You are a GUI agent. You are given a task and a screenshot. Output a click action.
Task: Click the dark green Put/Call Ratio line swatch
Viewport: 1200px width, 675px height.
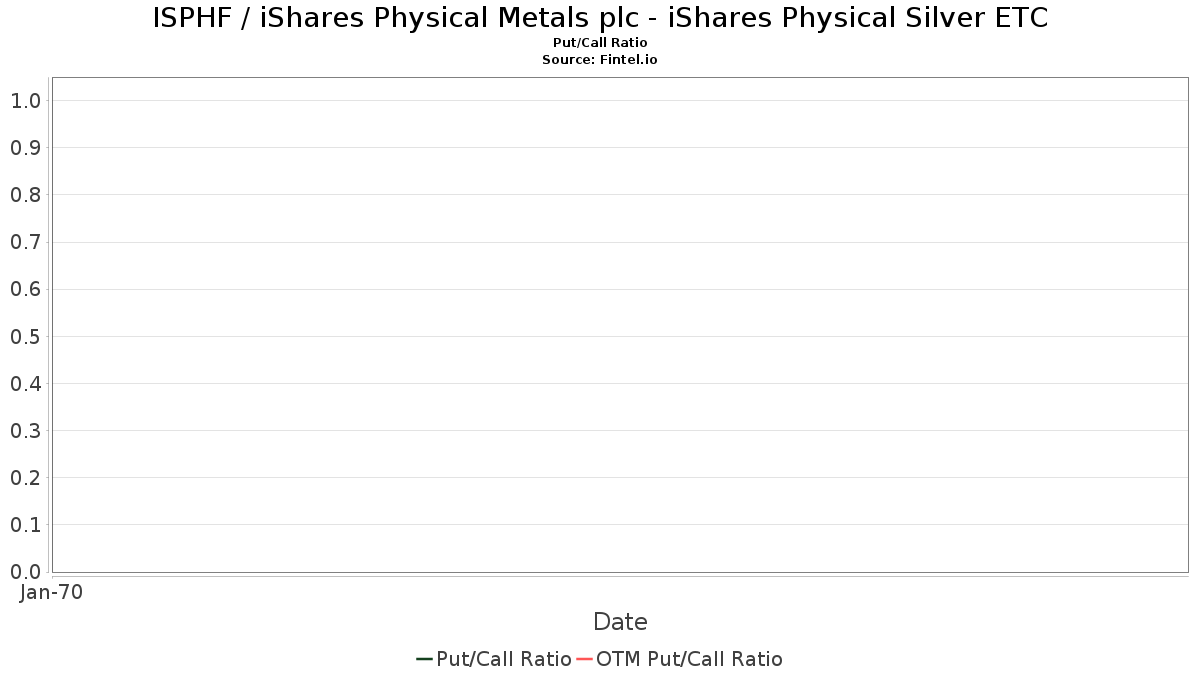coord(425,659)
